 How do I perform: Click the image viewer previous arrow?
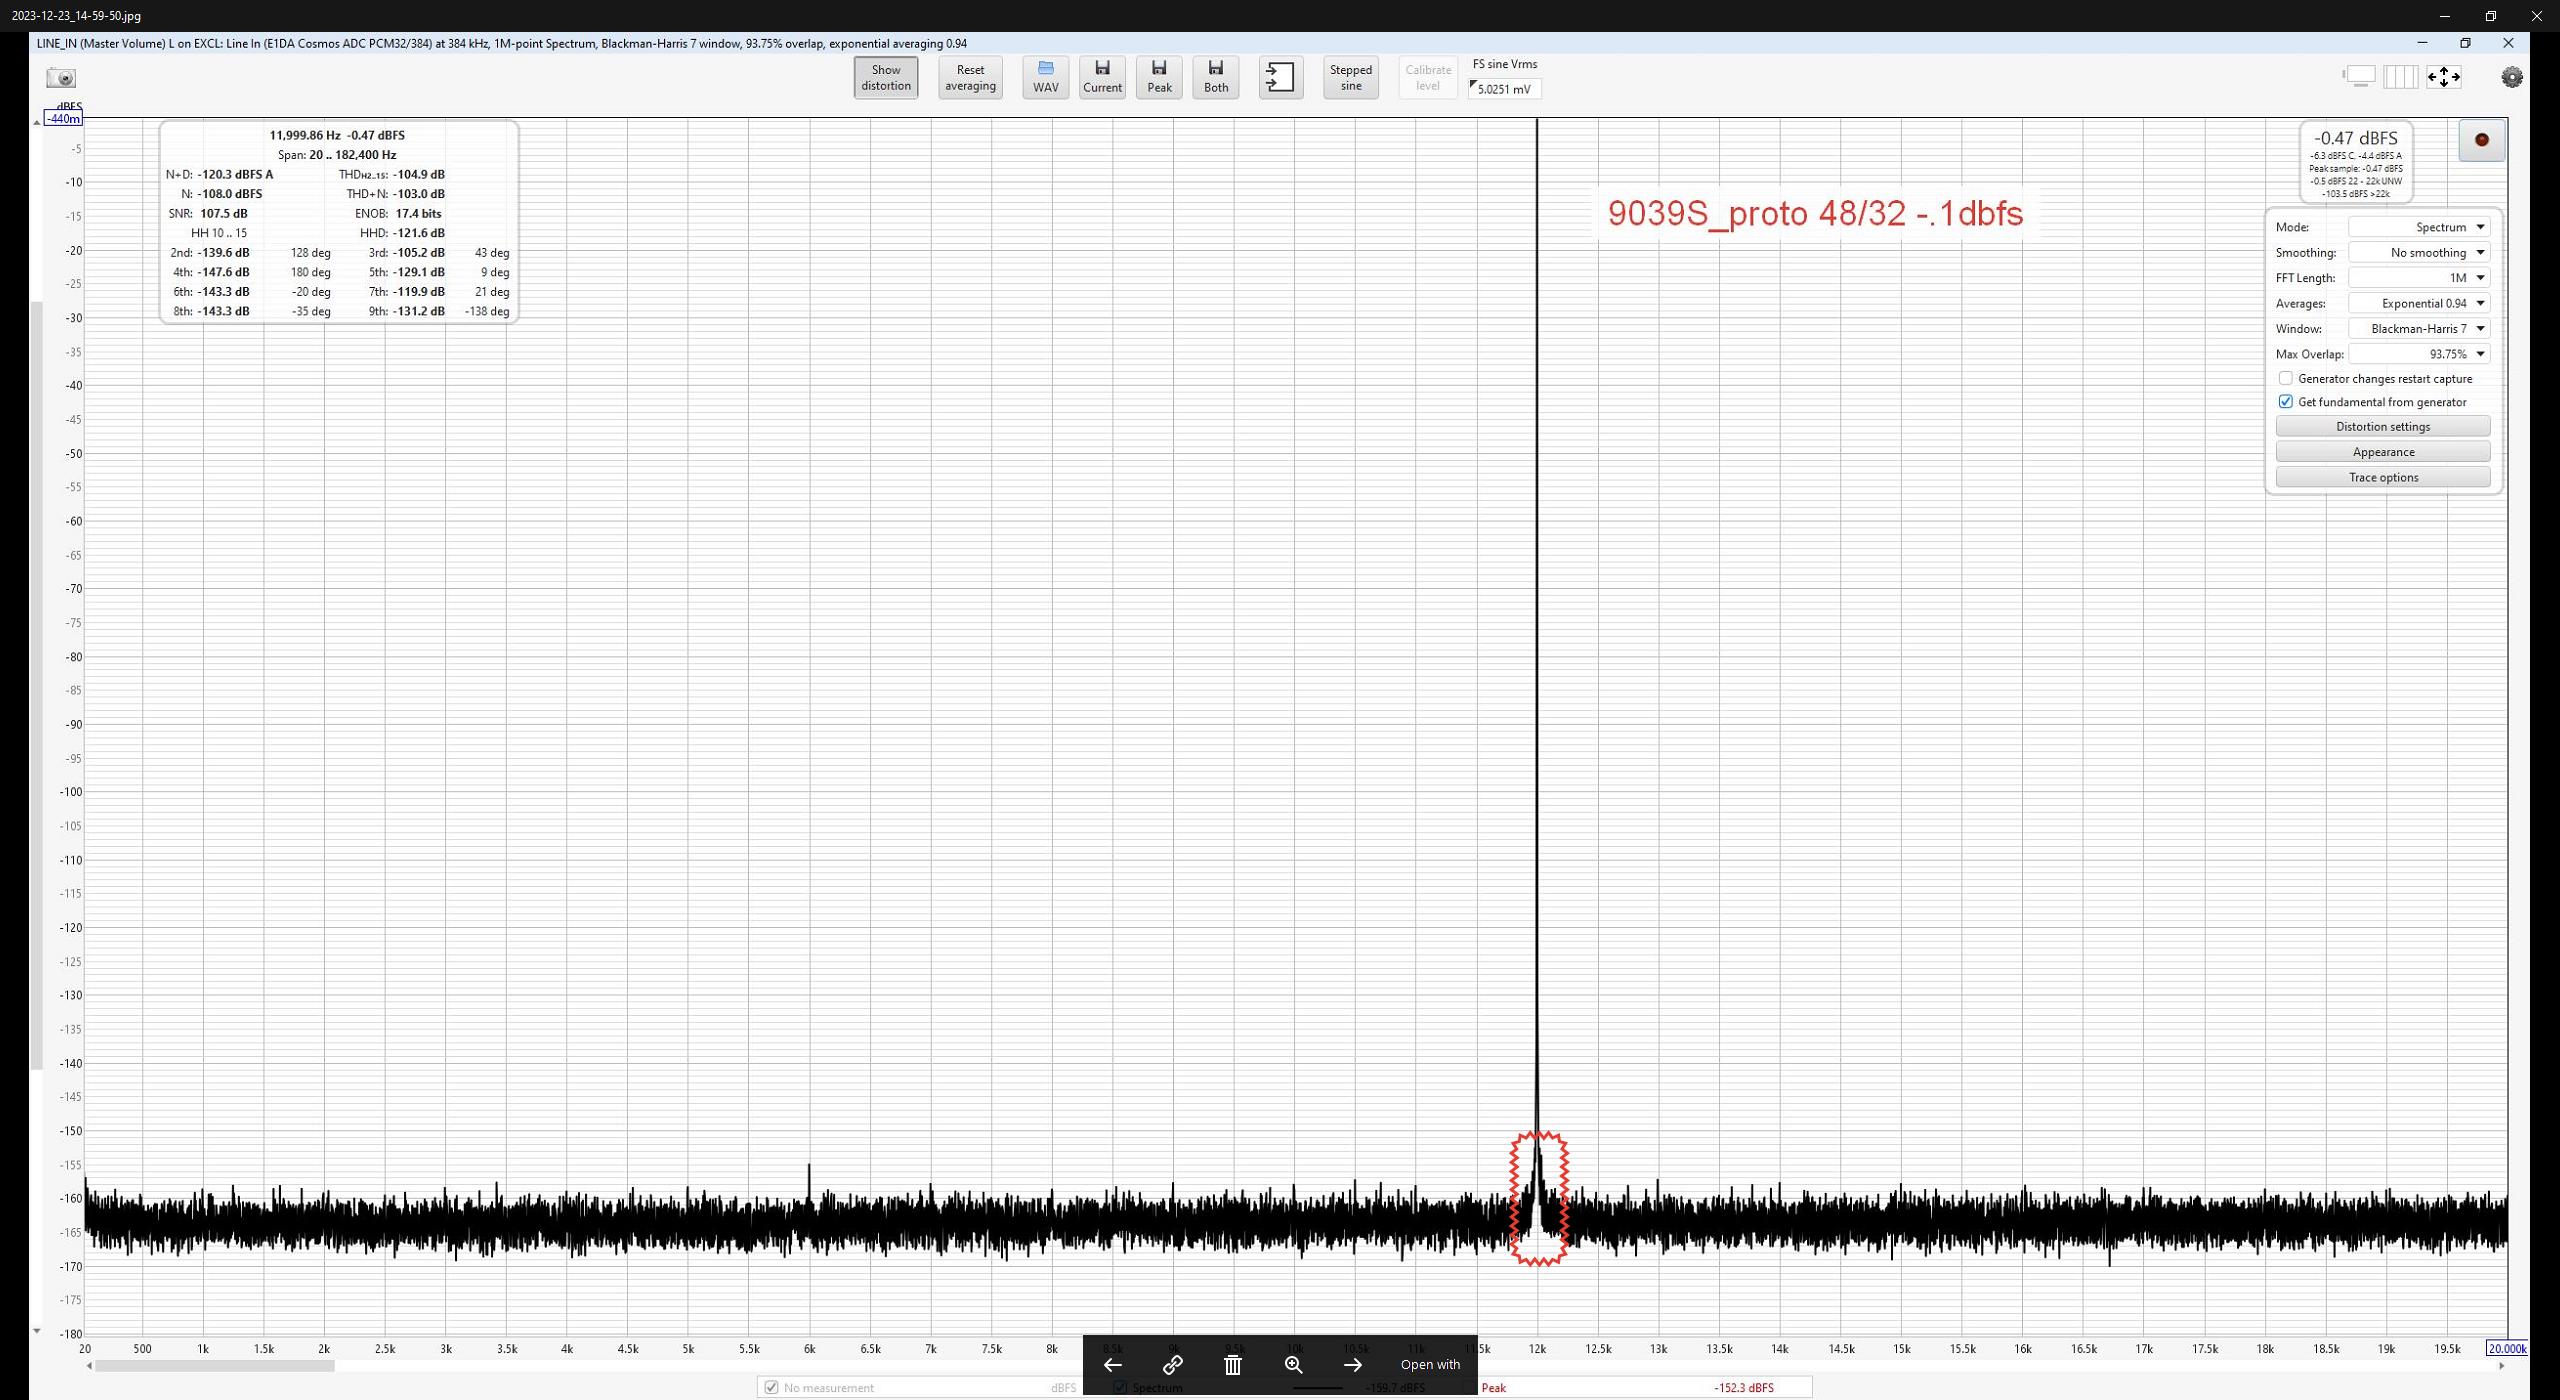click(x=1113, y=1365)
